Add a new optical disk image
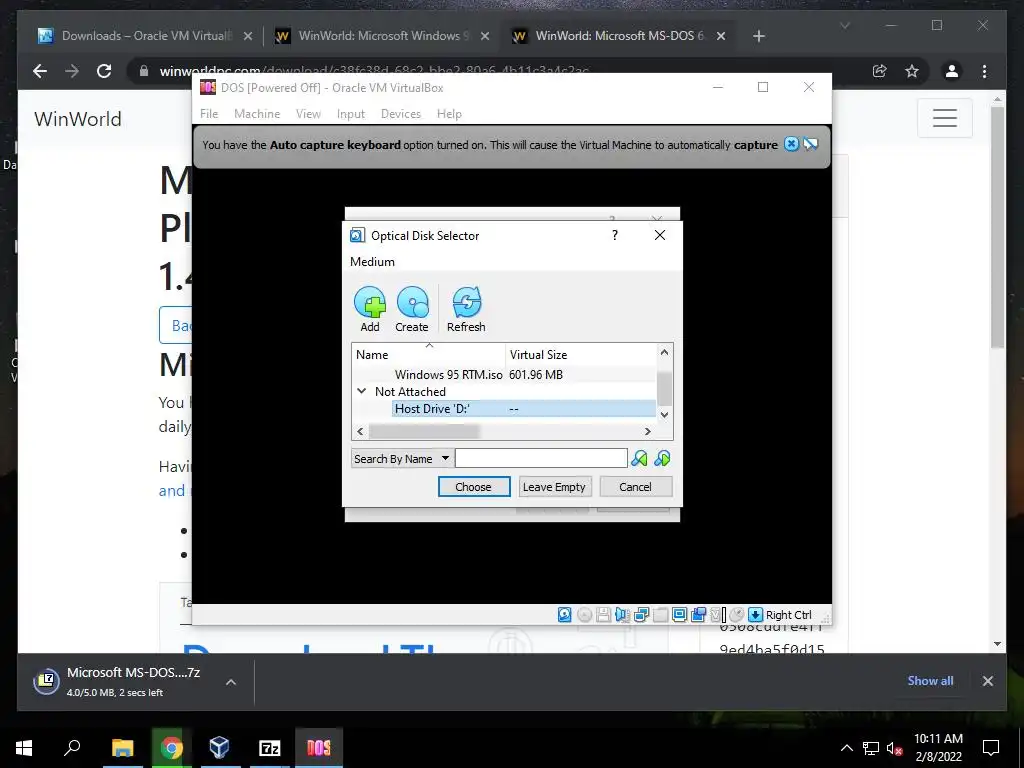 [370, 310]
